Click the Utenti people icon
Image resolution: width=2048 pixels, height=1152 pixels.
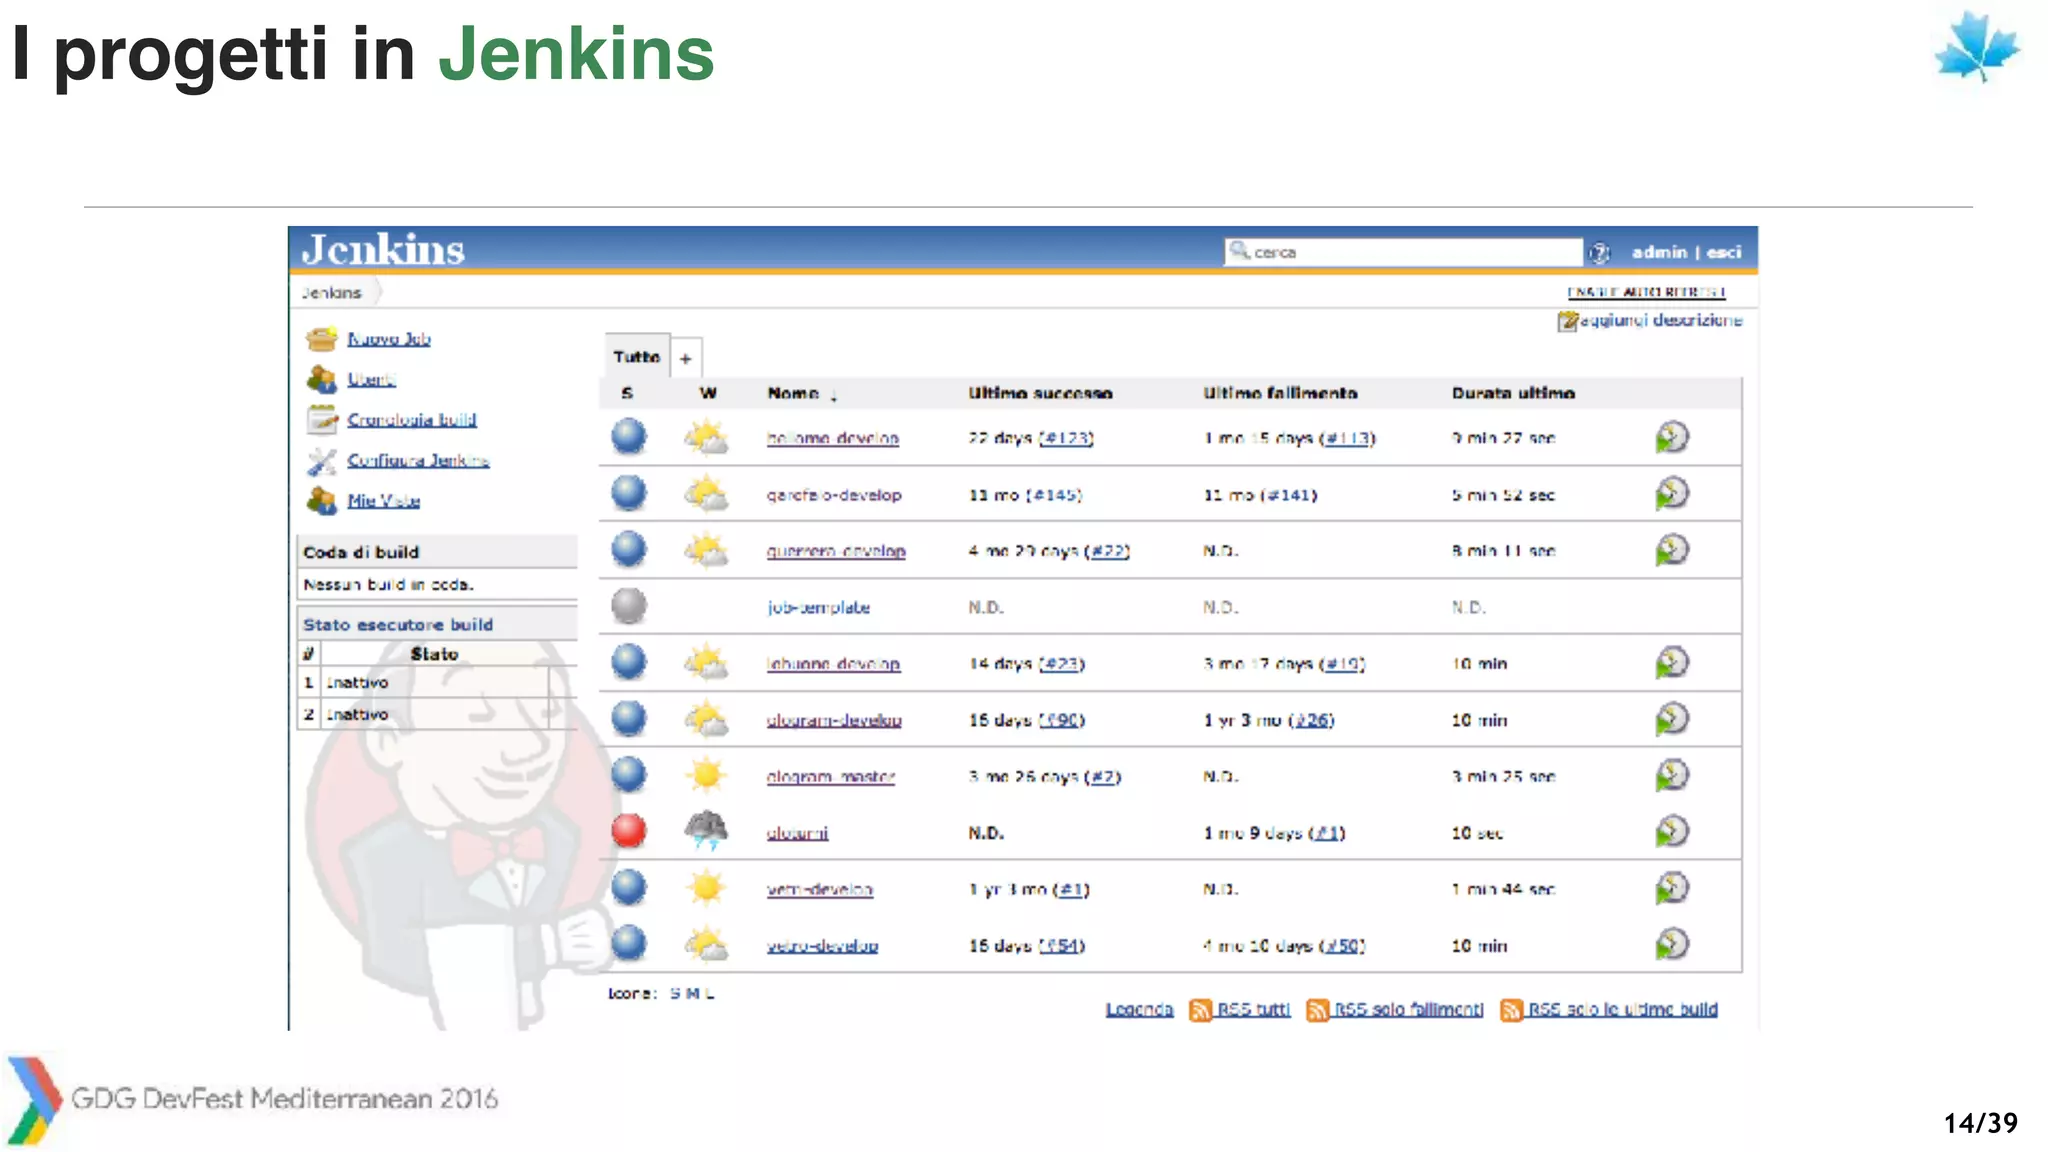click(x=322, y=379)
